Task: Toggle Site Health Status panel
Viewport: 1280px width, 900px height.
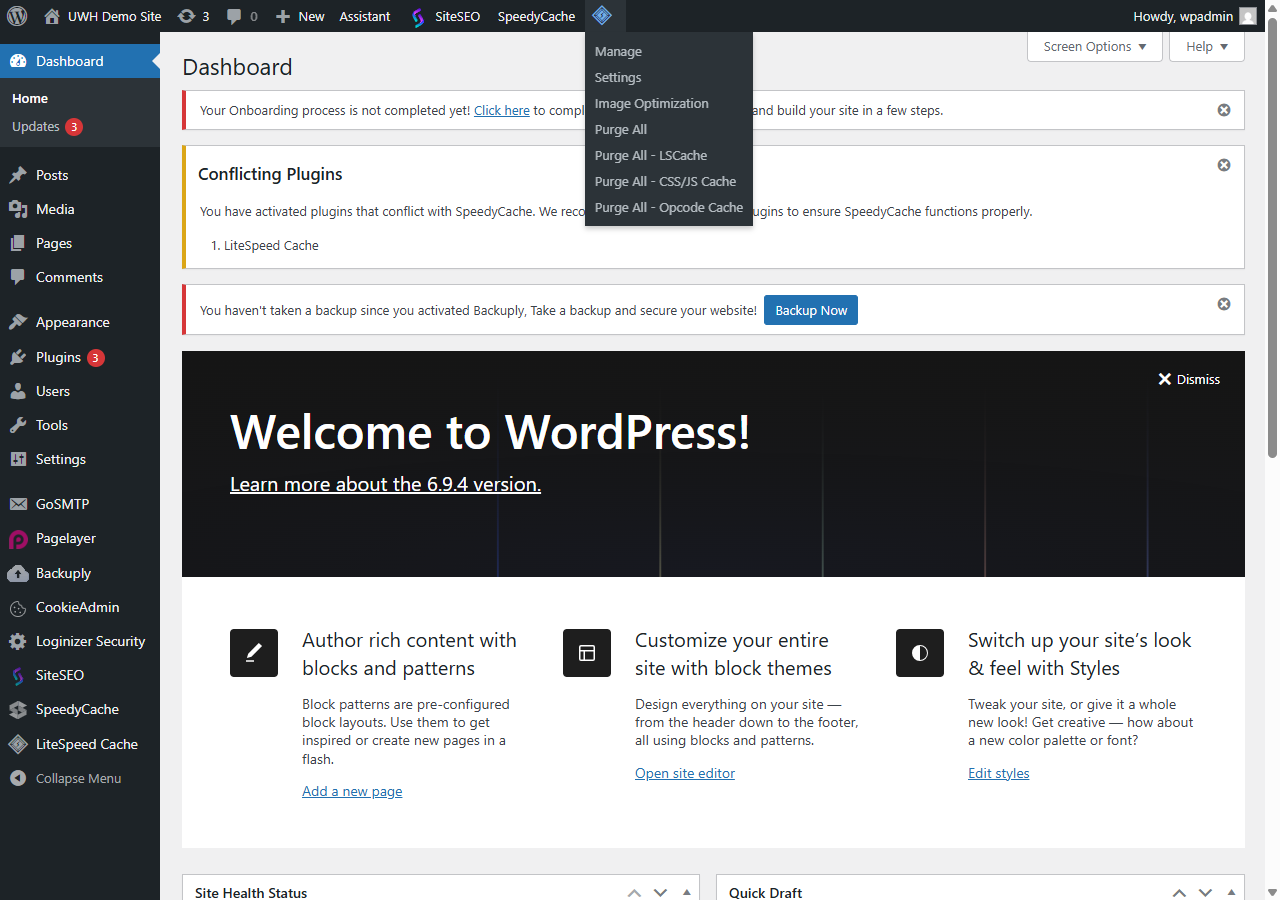Action: [x=686, y=892]
